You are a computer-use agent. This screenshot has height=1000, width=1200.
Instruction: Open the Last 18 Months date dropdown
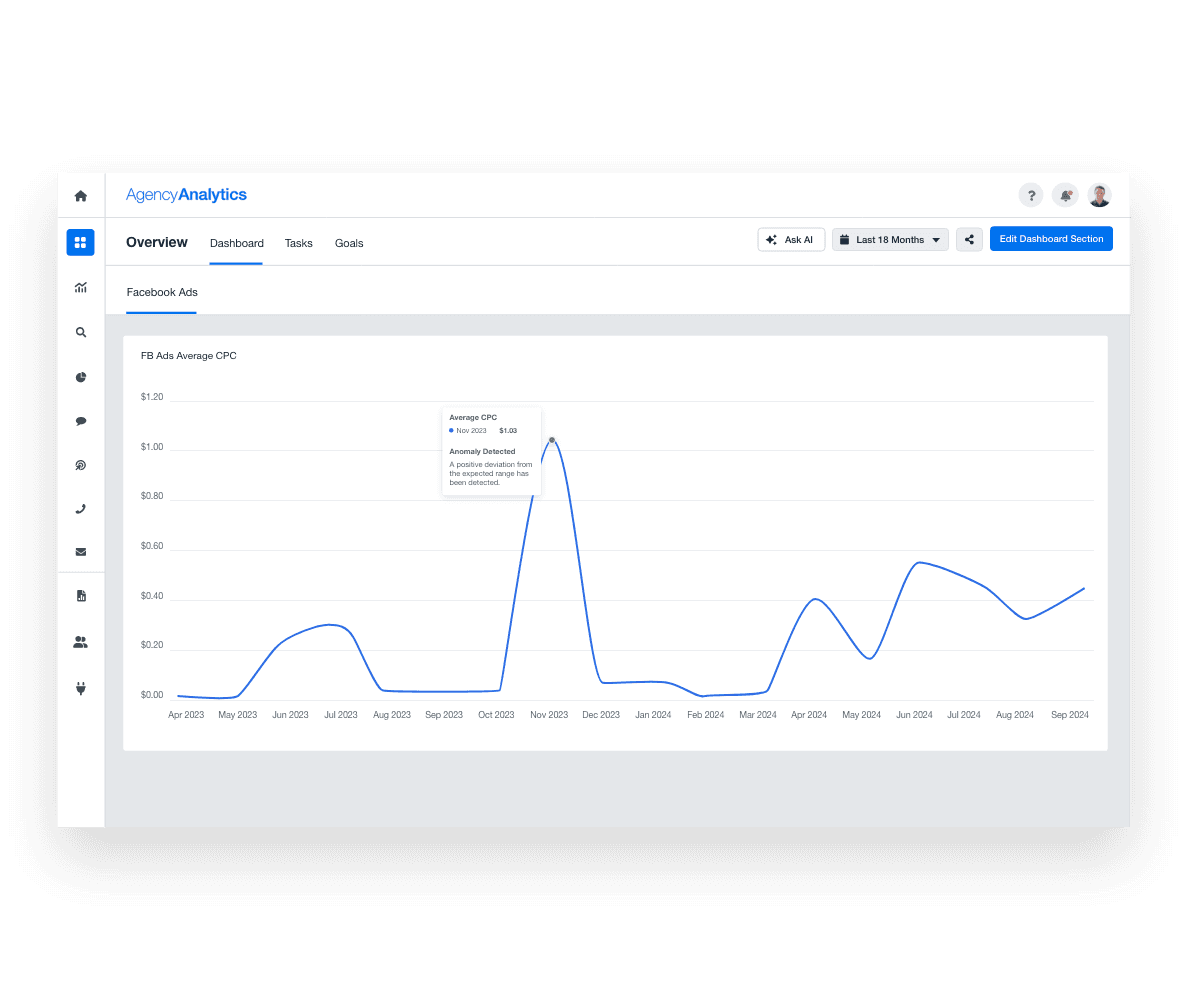[889, 239]
